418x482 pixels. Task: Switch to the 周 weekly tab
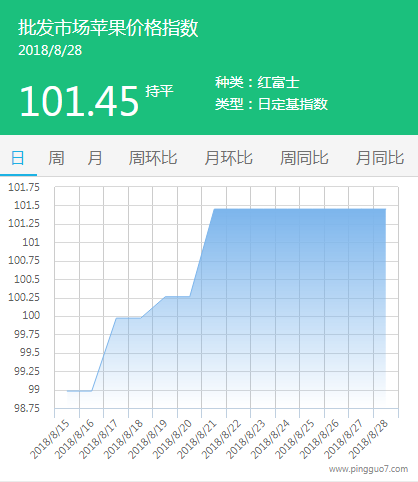pos(56,157)
